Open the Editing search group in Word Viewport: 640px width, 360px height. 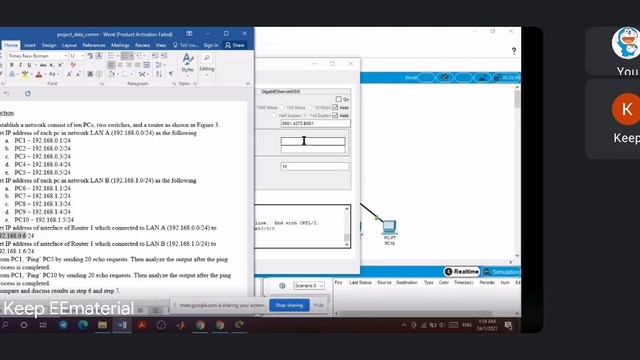click(207, 64)
